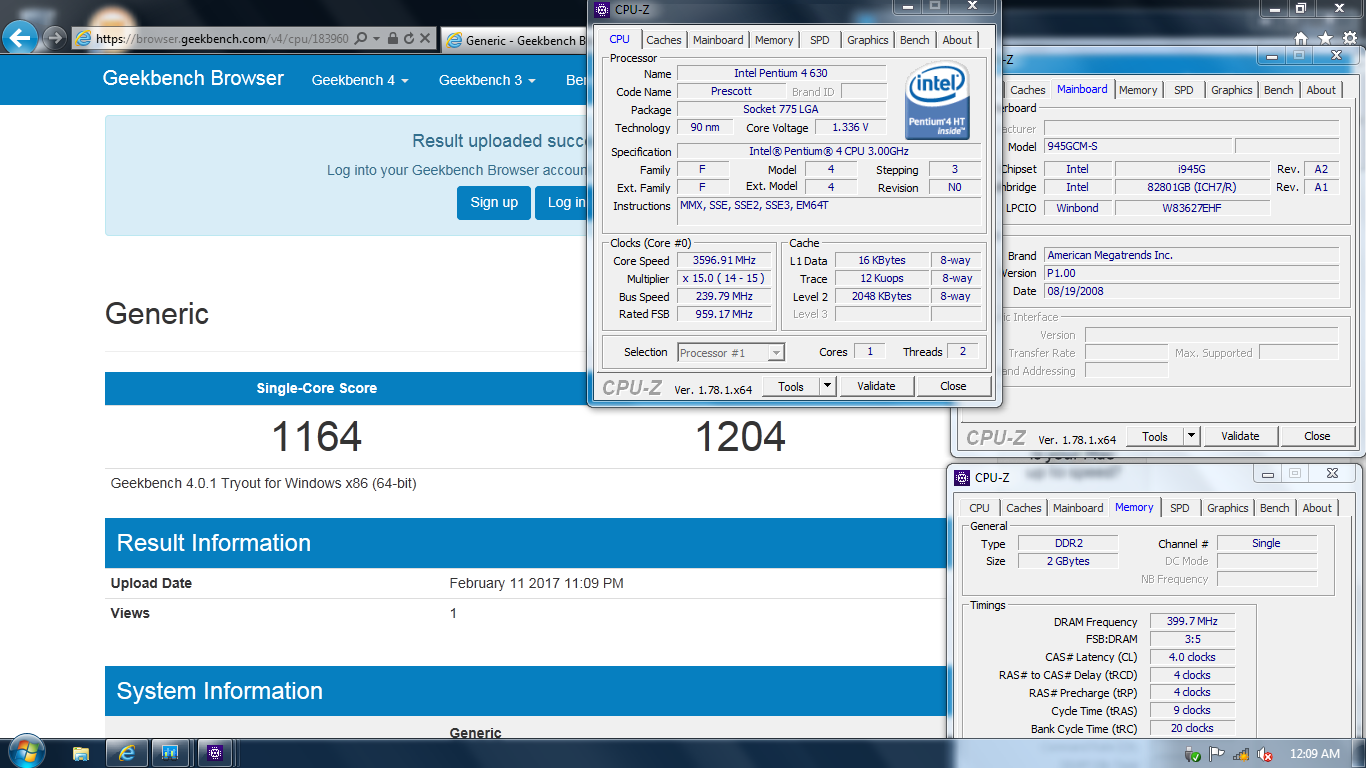Click the search magnifier in the address bar

[x=360, y=38]
